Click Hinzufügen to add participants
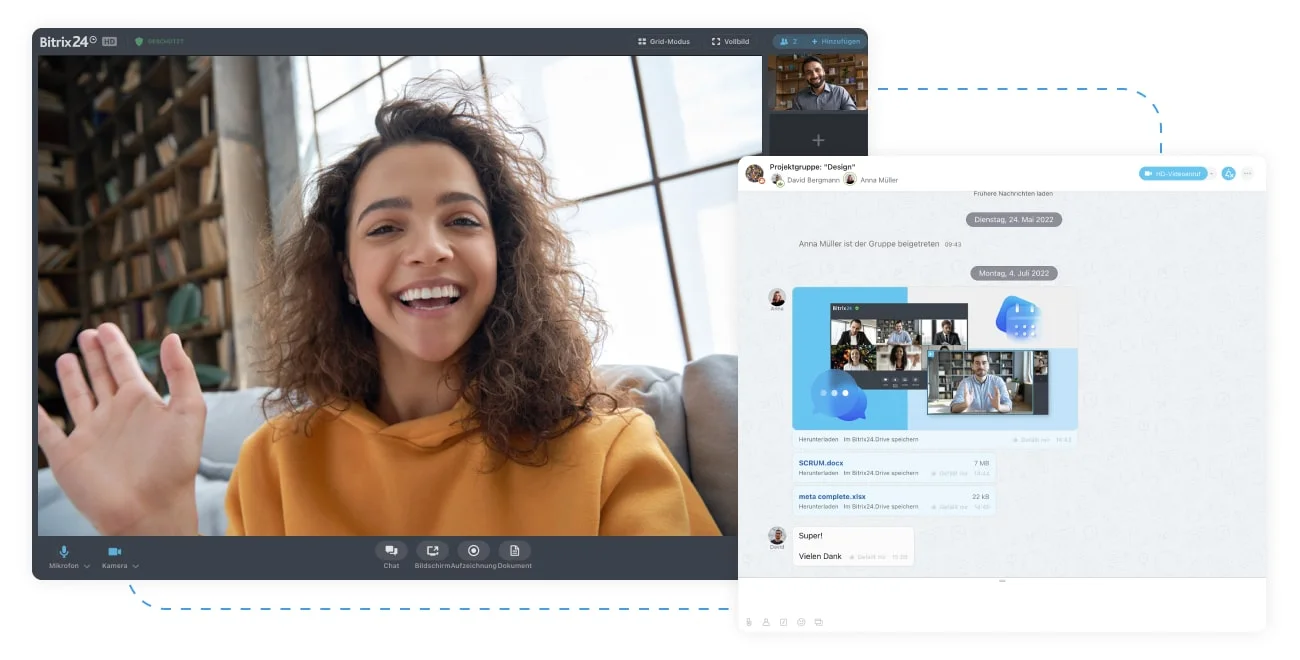This screenshot has width=1300, height=660. [835, 42]
